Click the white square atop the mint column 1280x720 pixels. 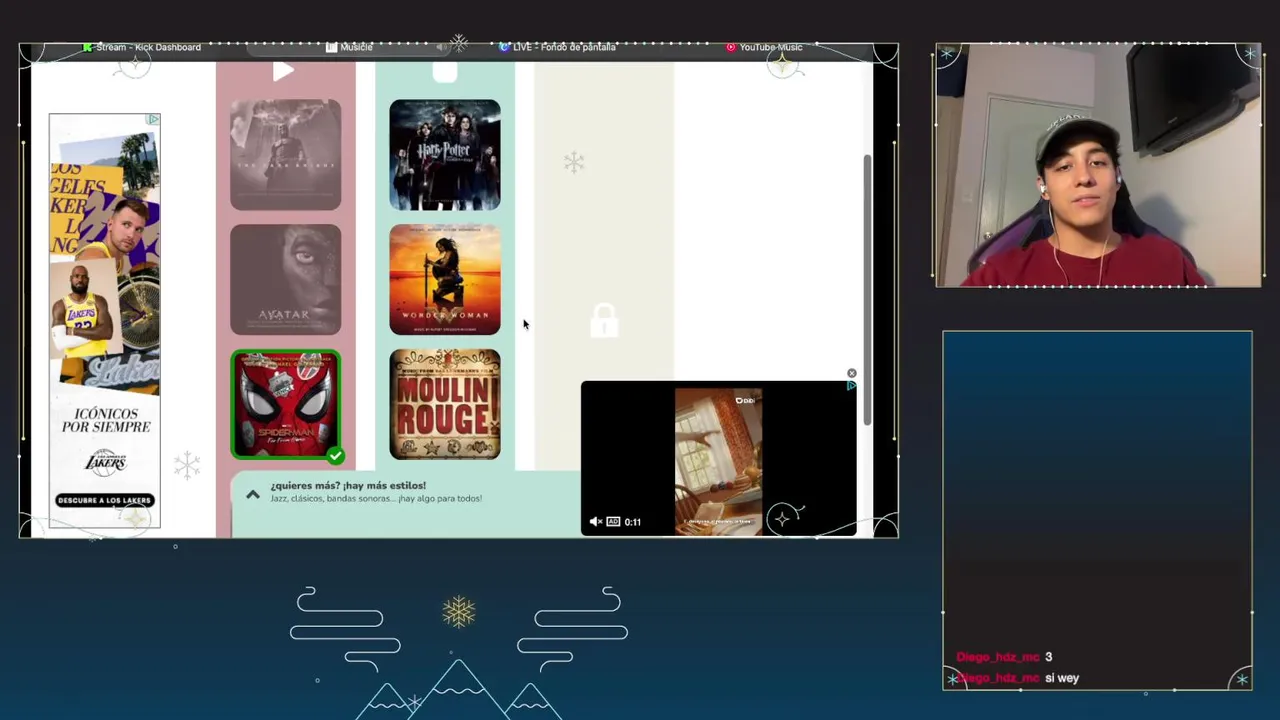(445, 71)
